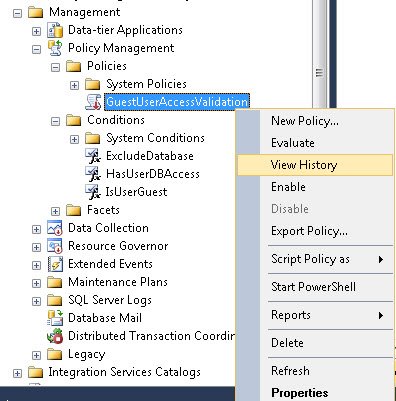The height and width of the screenshot is (401, 396).
Task: Select the IsUserGuest condition label
Action: coord(136,192)
